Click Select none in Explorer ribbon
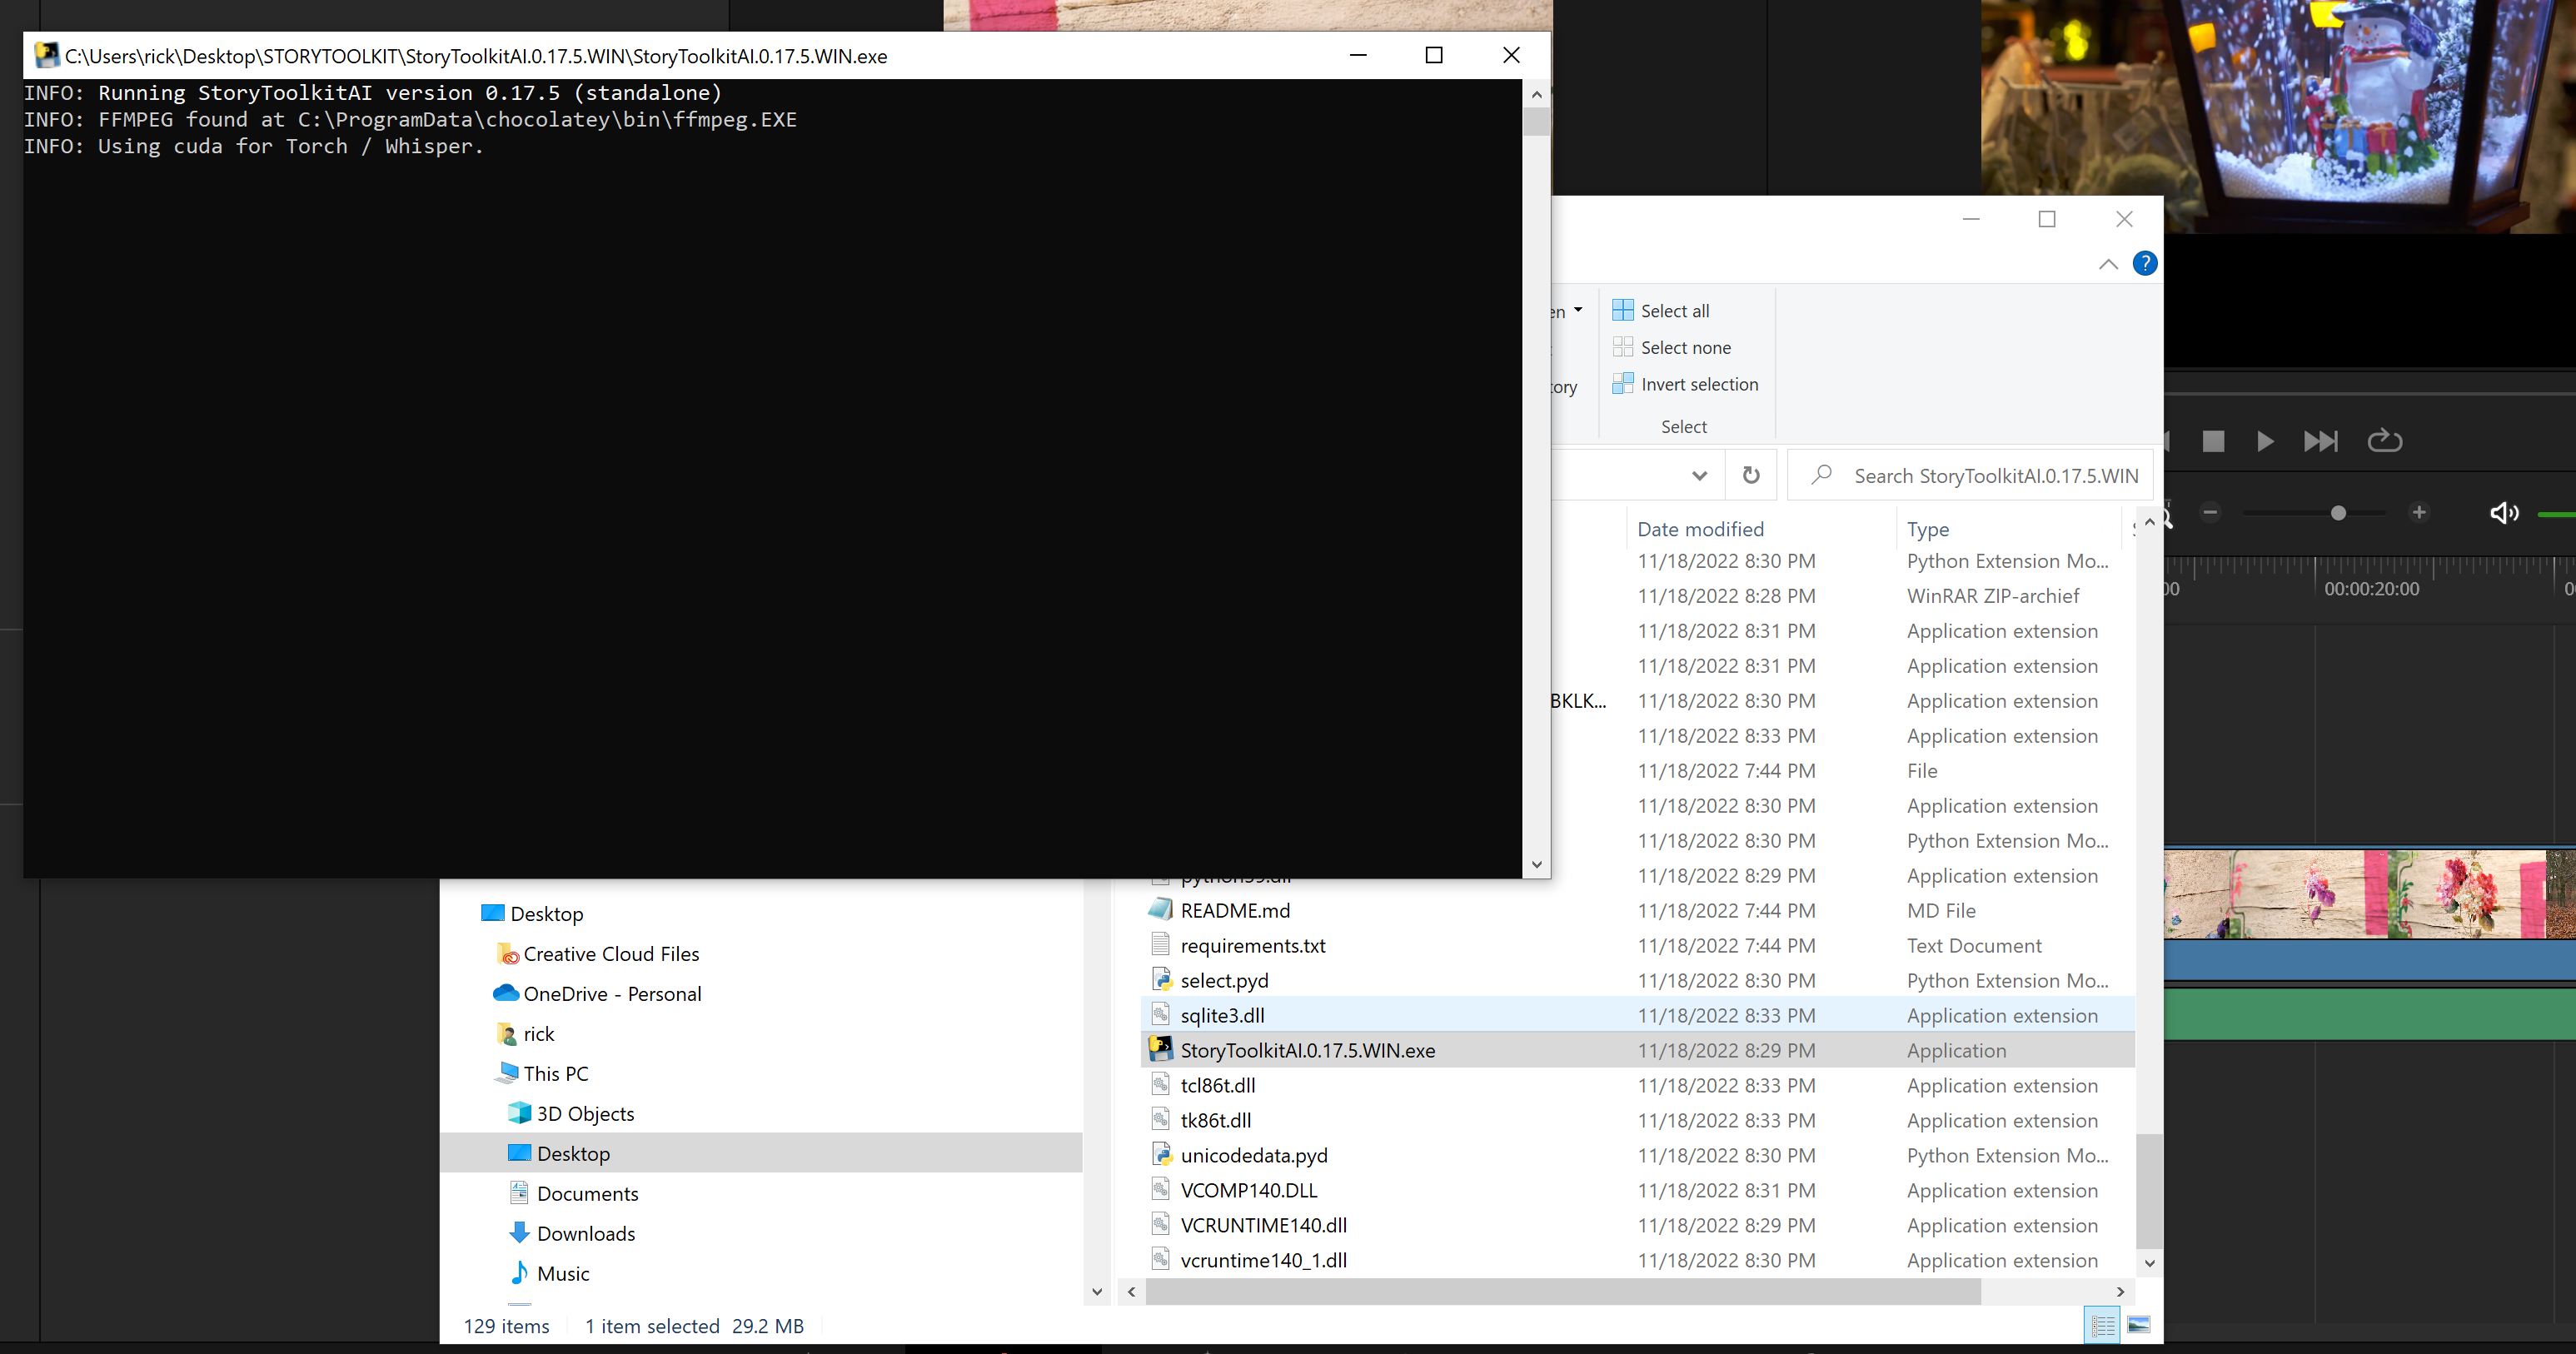Viewport: 2576px width, 1354px height. pos(1672,348)
